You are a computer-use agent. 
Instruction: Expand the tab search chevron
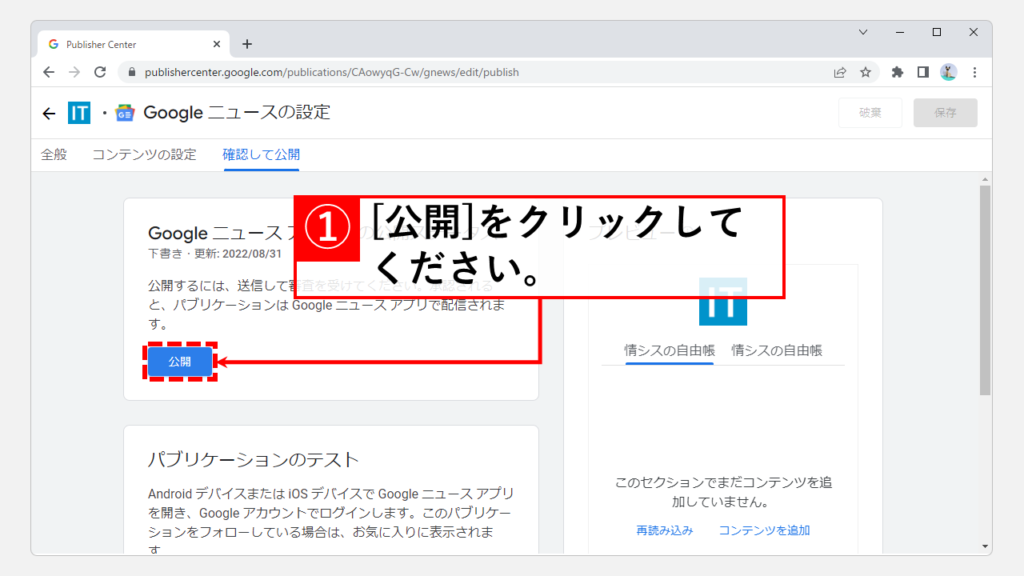pos(863,33)
